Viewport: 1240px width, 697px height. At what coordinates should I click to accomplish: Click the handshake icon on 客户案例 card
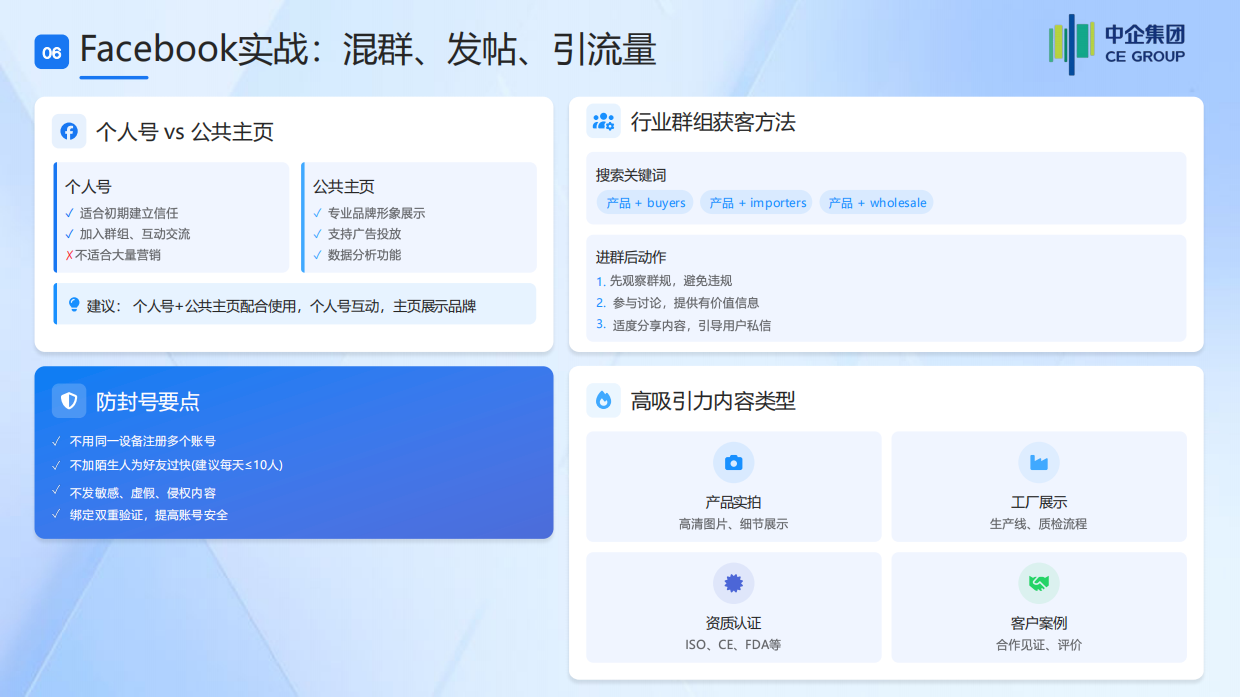1039,583
